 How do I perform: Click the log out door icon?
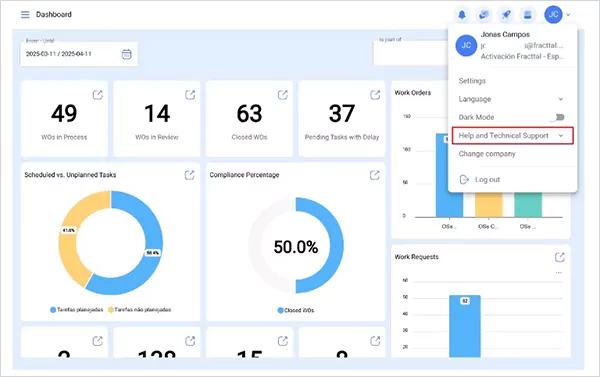[x=464, y=180]
